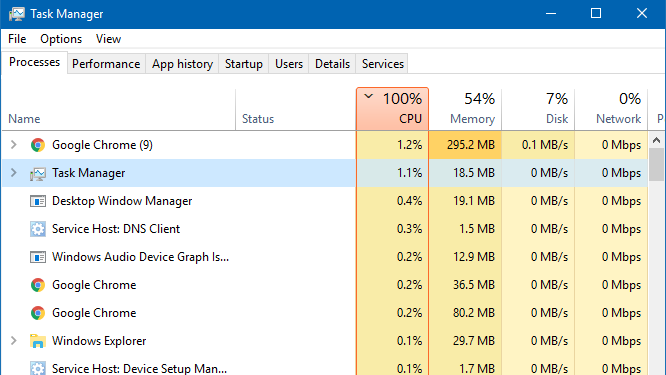Click the Windows Explorer folder icon
Viewport: 666px width, 375px height.
[38, 341]
